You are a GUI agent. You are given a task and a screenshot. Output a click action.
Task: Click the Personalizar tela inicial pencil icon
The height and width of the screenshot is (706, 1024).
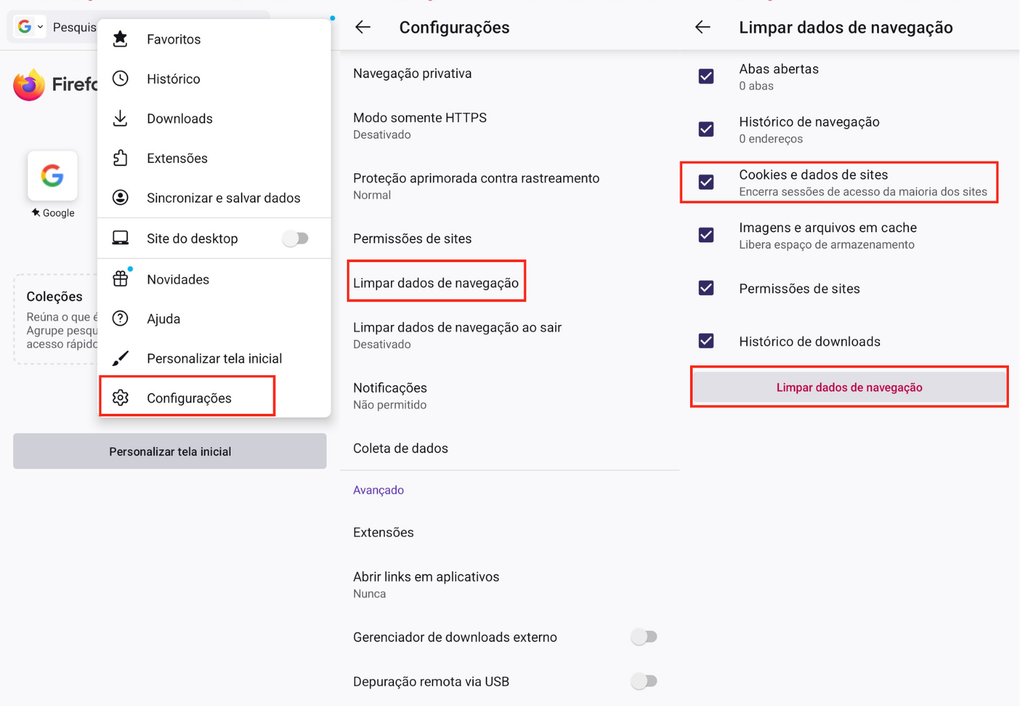coord(121,358)
